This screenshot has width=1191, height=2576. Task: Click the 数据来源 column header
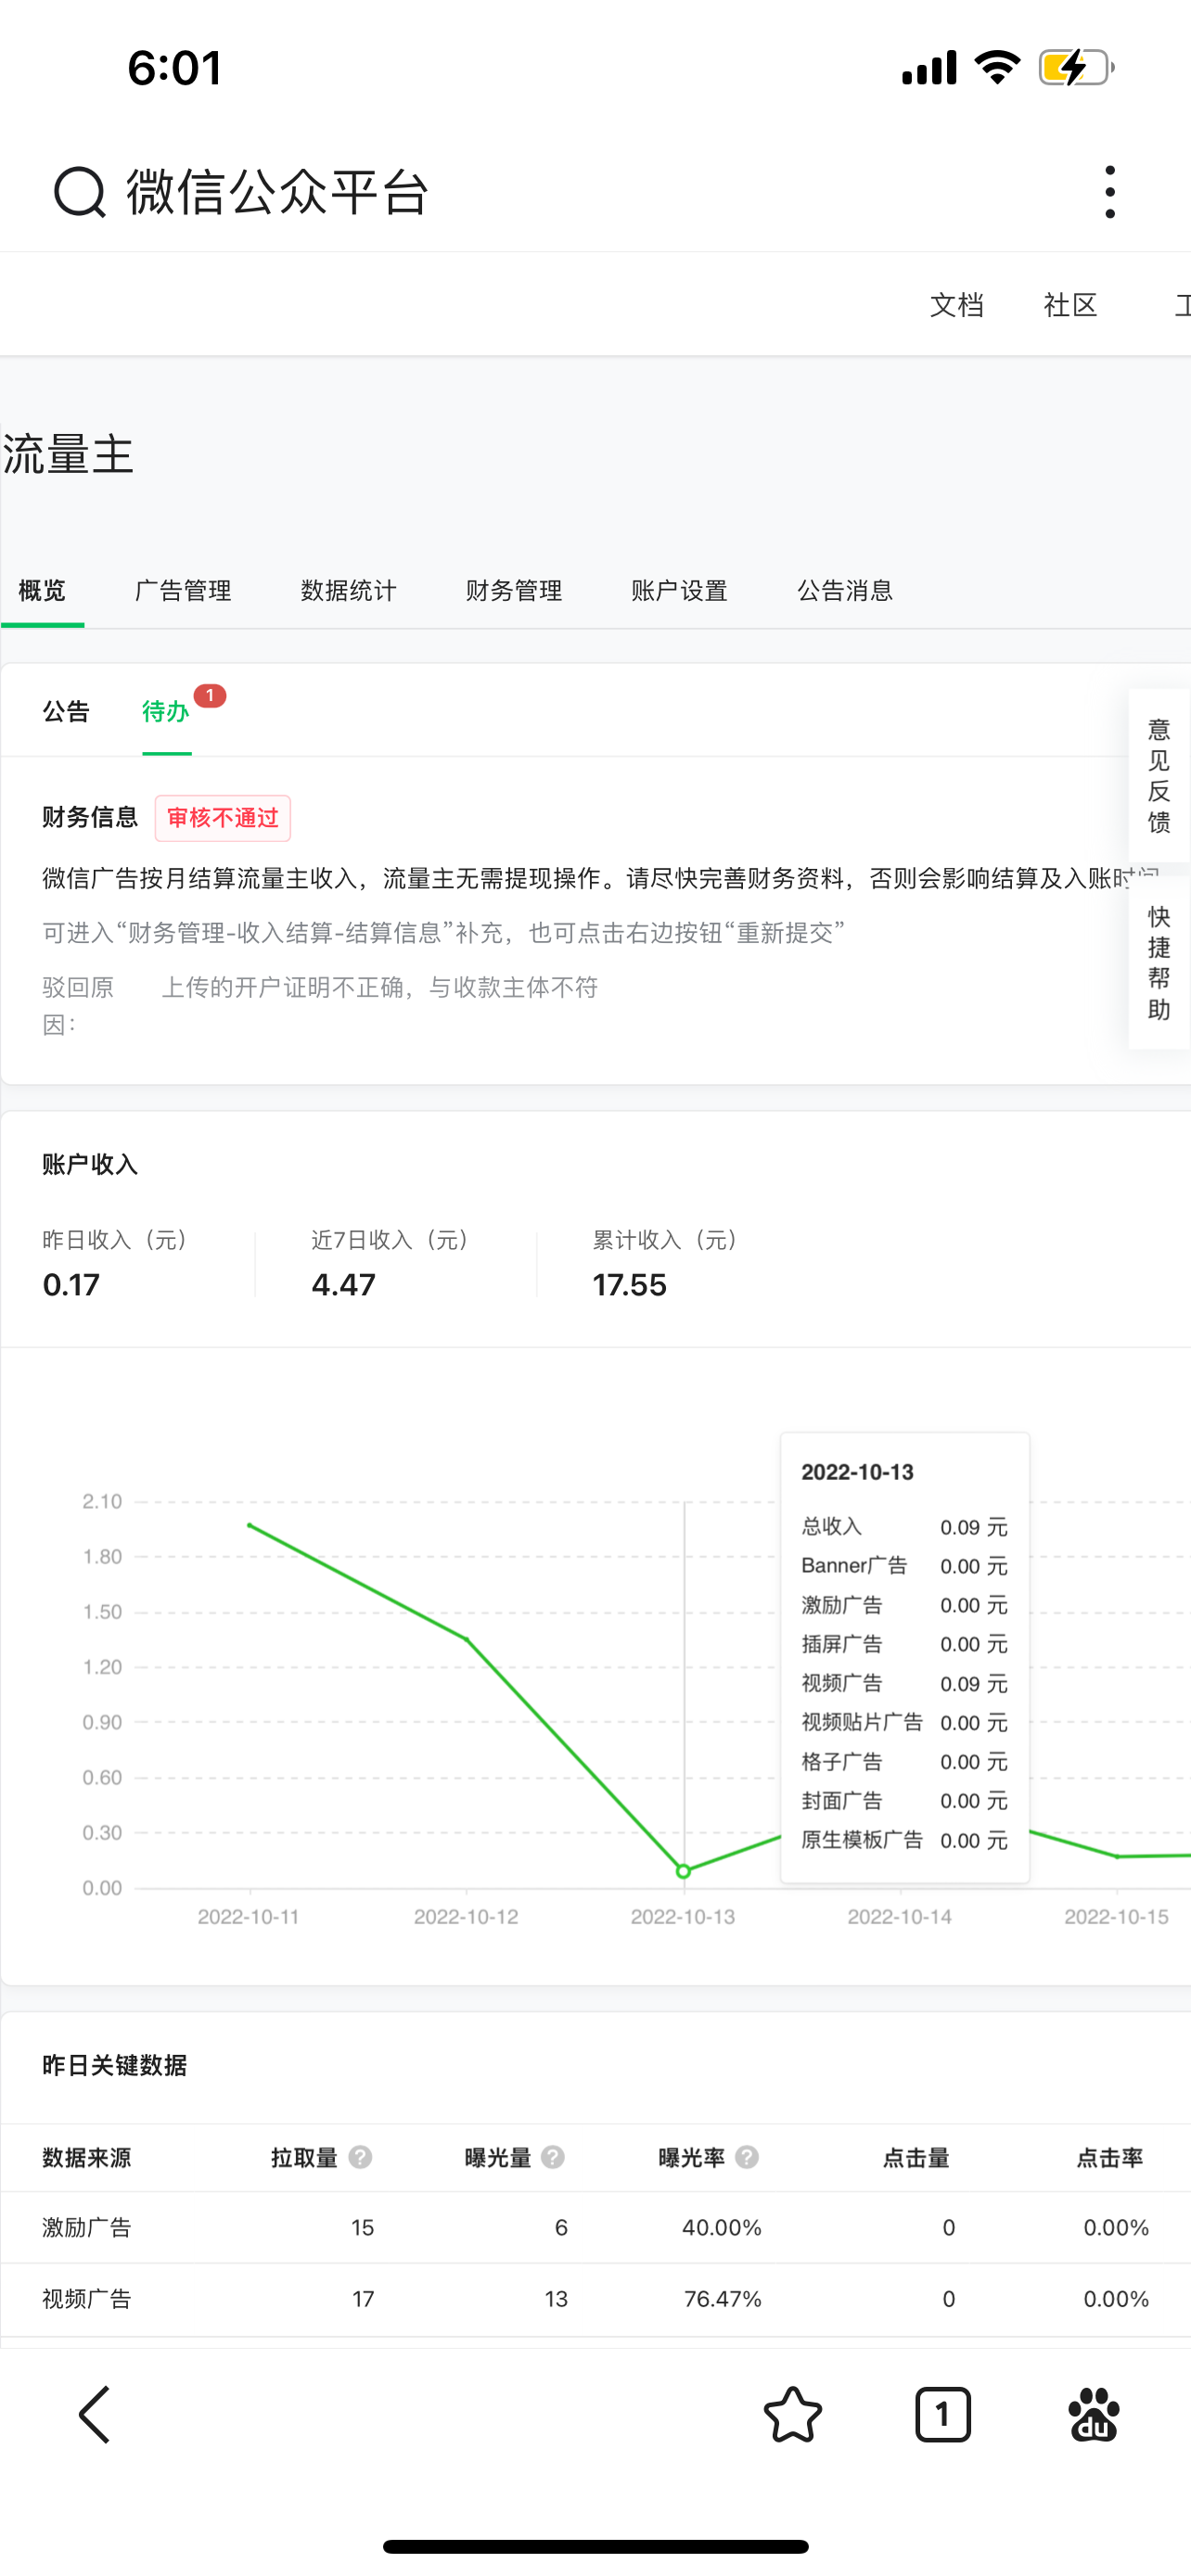pyautogui.click(x=86, y=2158)
